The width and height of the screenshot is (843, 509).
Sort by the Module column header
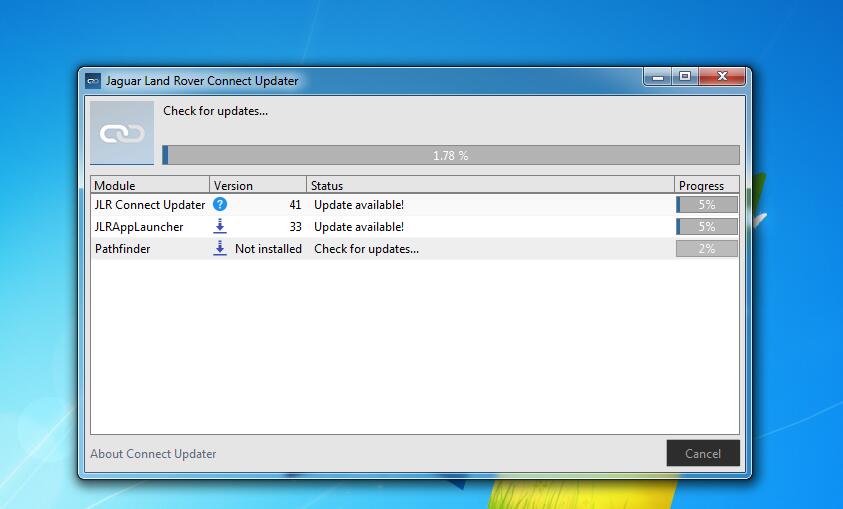[150, 185]
